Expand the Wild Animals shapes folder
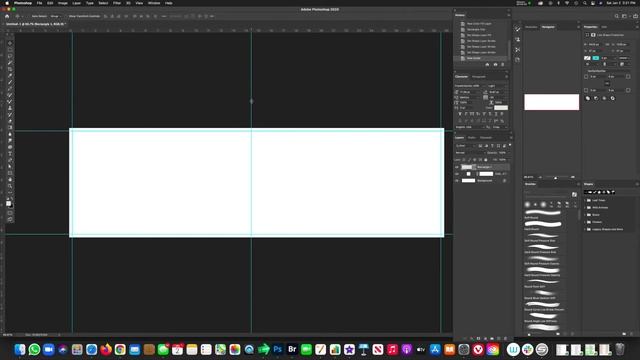Viewport: 640px width, 360px height. click(x=585, y=208)
